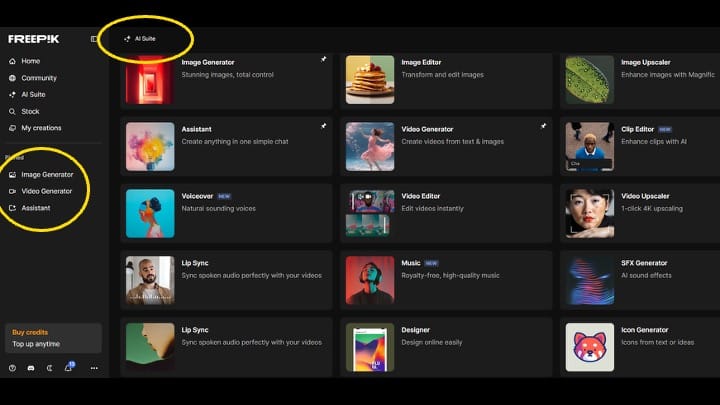Click the help icon in the sidebar footer
This screenshot has height=405, width=720.
[x=12, y=368]
